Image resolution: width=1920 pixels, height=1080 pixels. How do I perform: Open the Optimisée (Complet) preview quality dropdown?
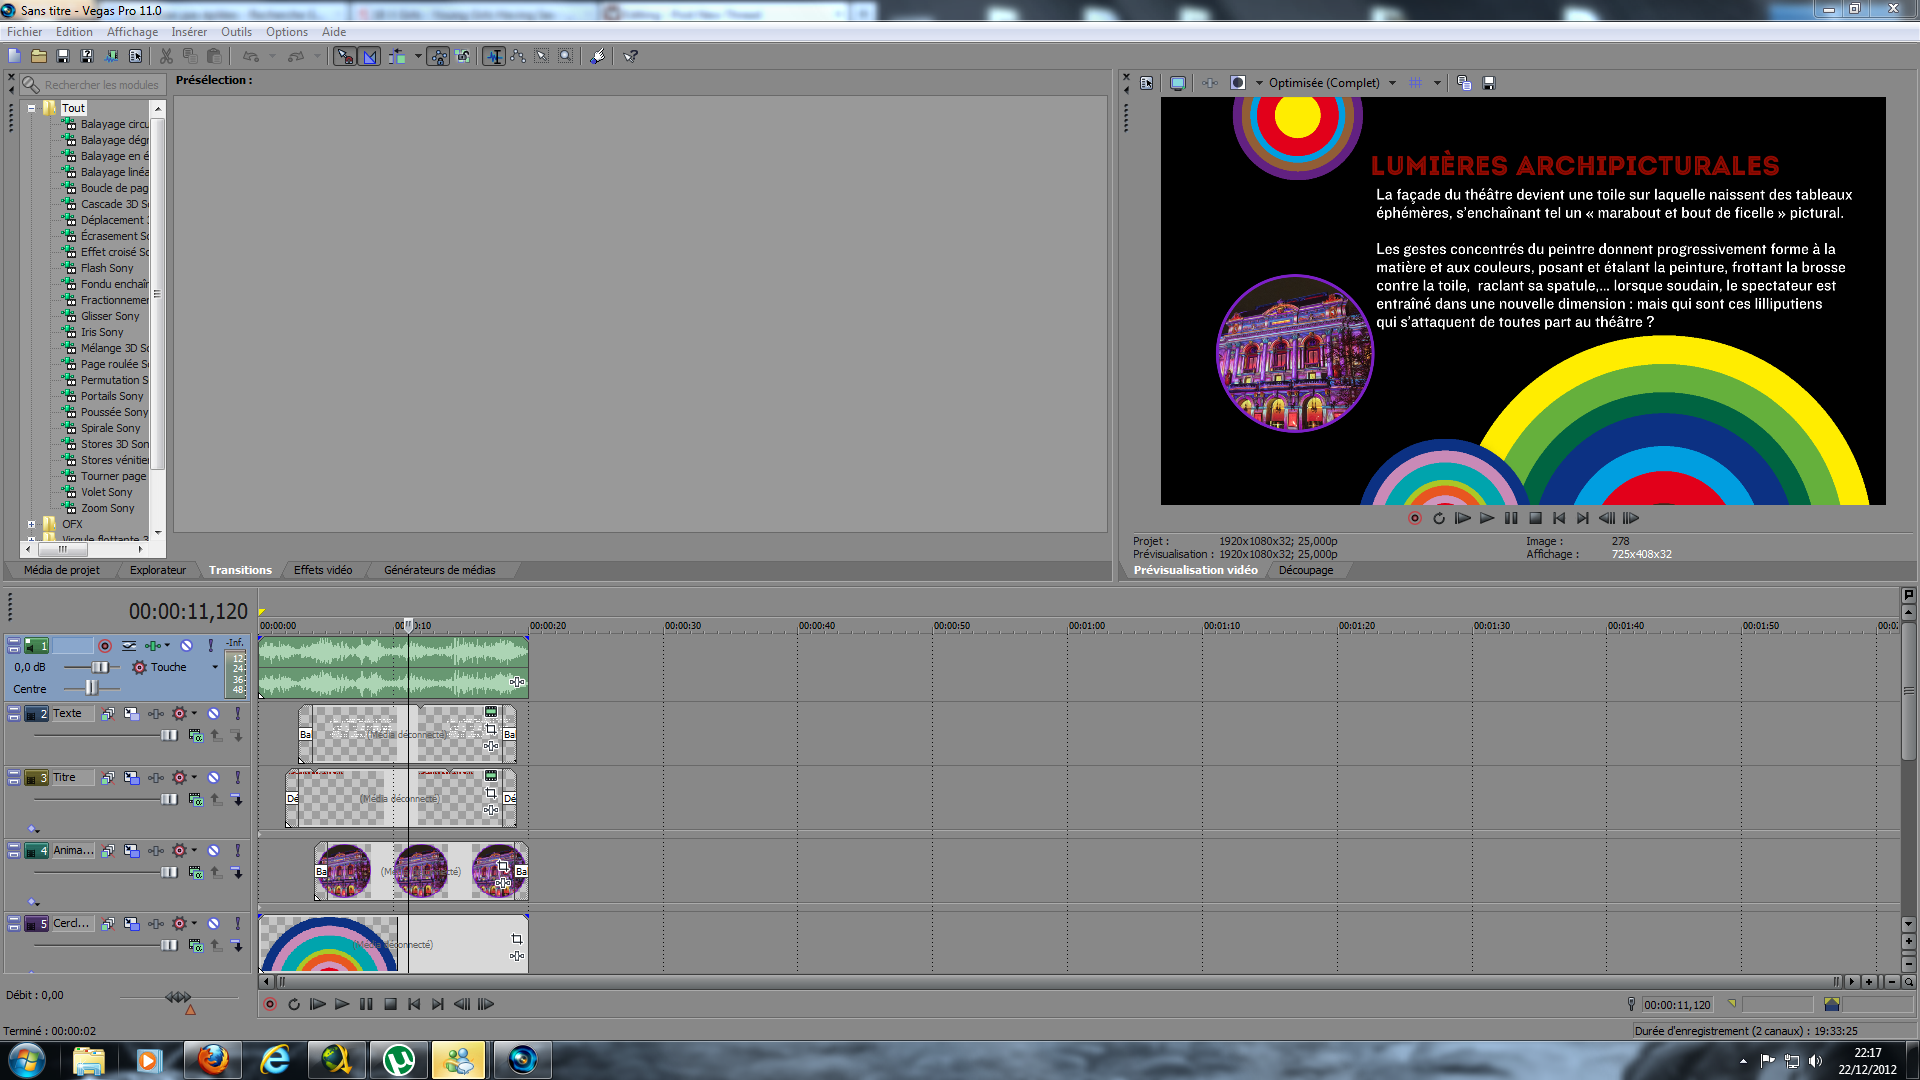(x=1392, y=83)
